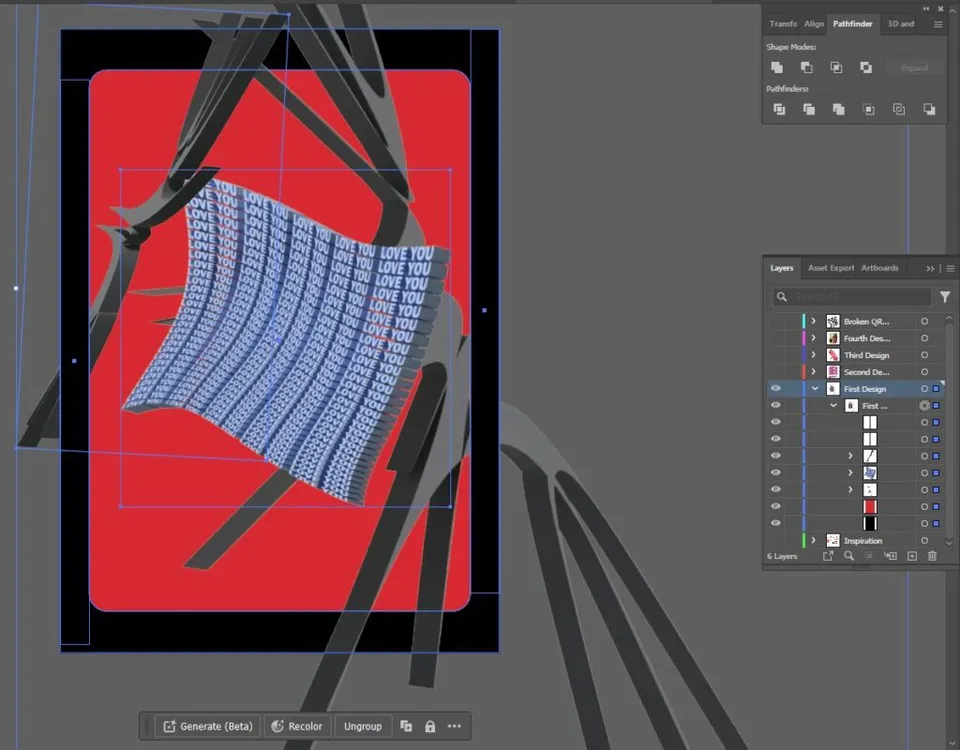Open more options in contextual task bar
The image size is (960, 750).
[454, 726]
